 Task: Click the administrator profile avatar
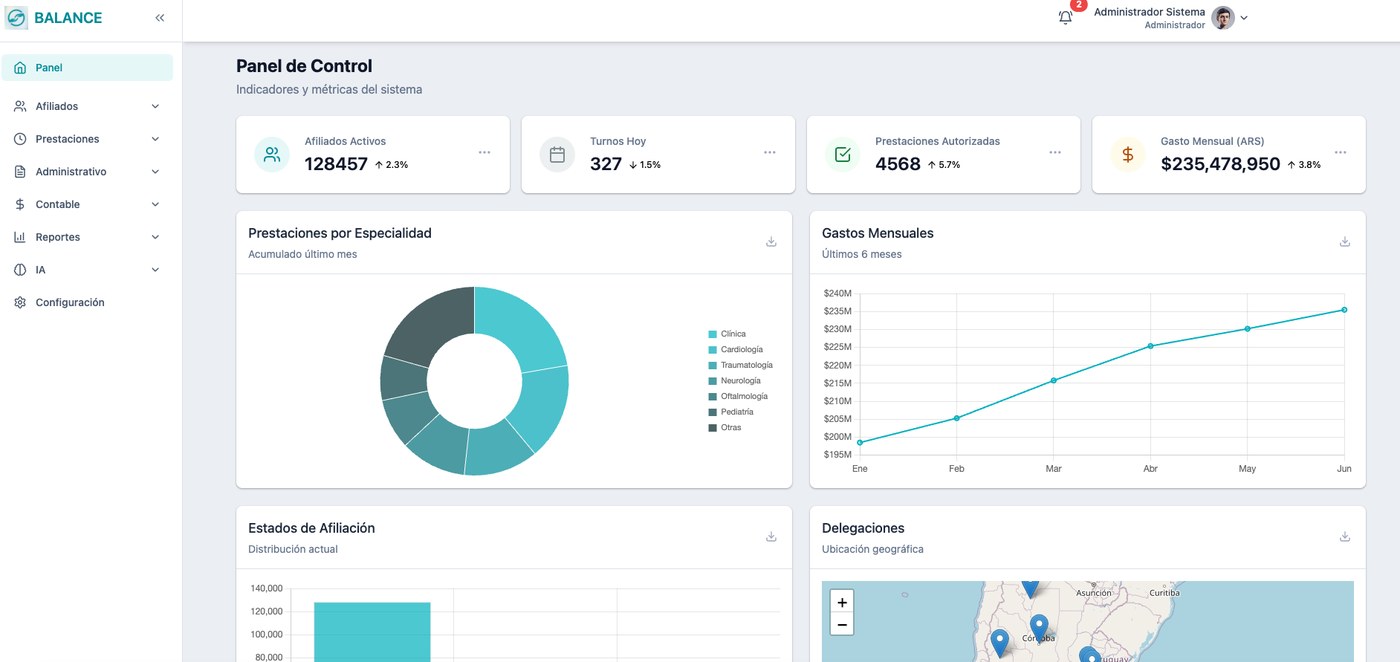click(x=1223, y=18)
